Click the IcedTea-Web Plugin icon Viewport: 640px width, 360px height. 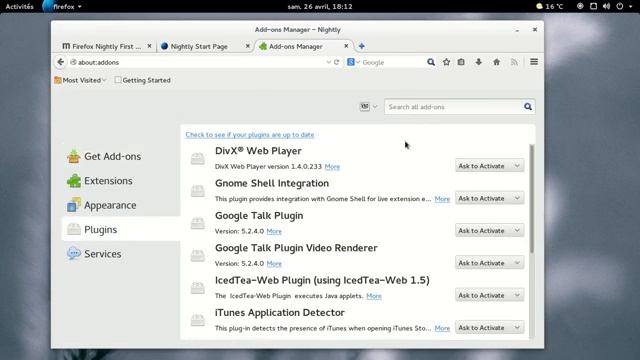[198, 288]
